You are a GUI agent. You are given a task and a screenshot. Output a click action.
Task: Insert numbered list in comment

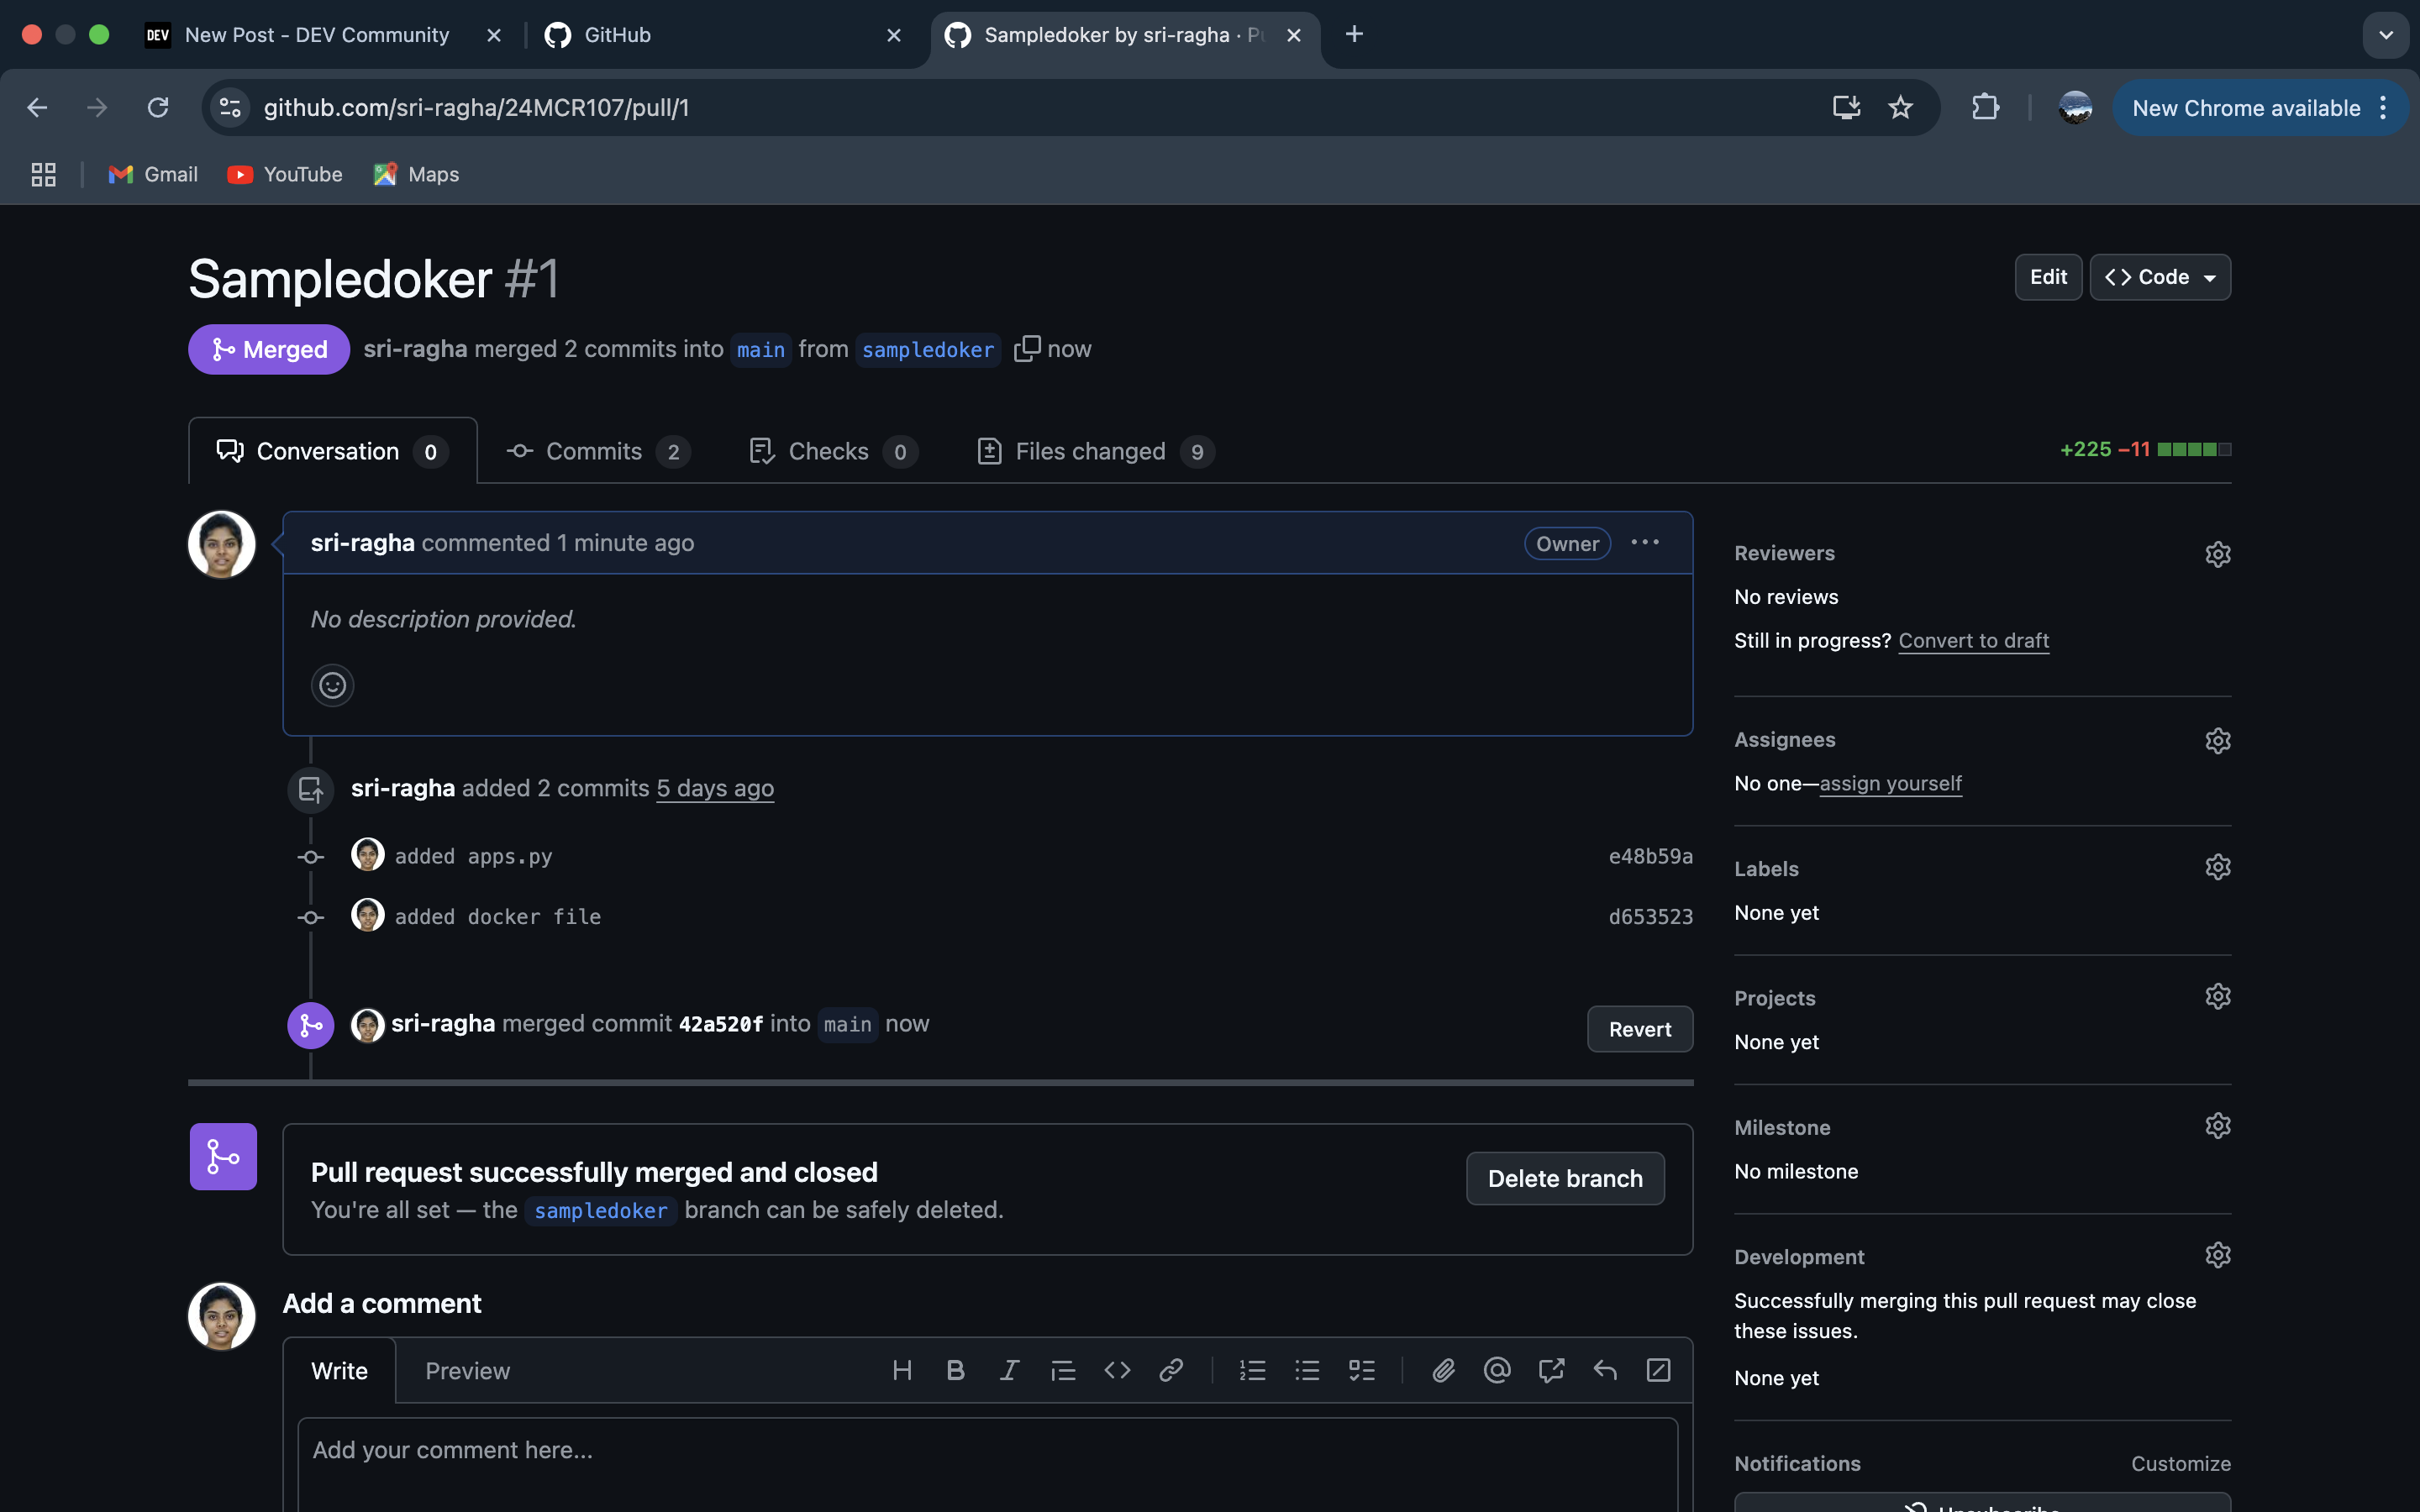(1253, 1370)
